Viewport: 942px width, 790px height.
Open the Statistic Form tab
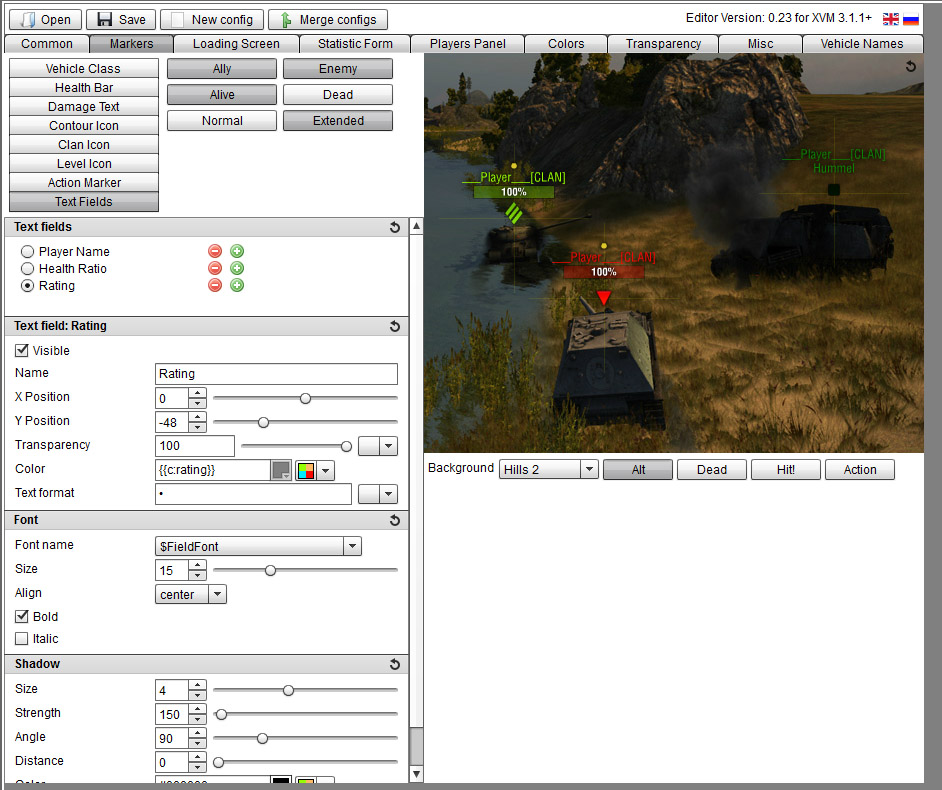pos(355,44)
